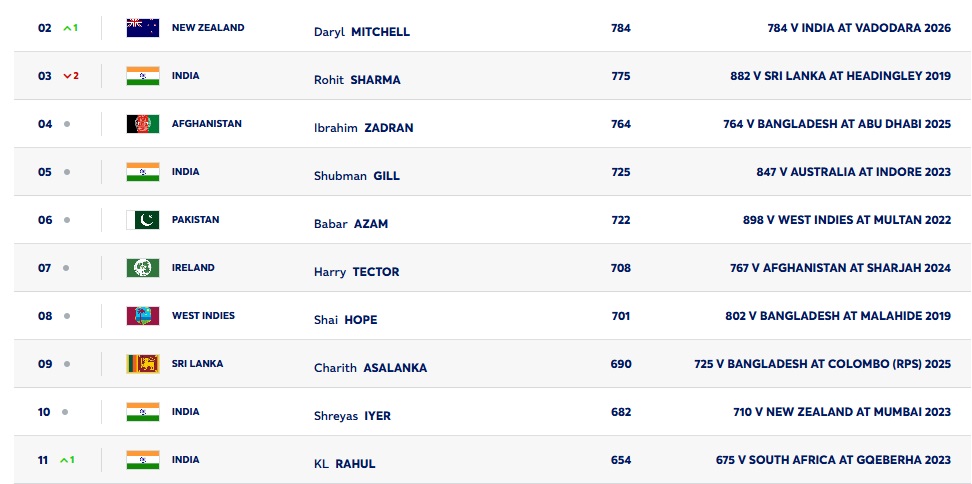The height and width of the screenshot is (484, 972).
Task: Click the West Indies flag icon
Action: (142, 316)
